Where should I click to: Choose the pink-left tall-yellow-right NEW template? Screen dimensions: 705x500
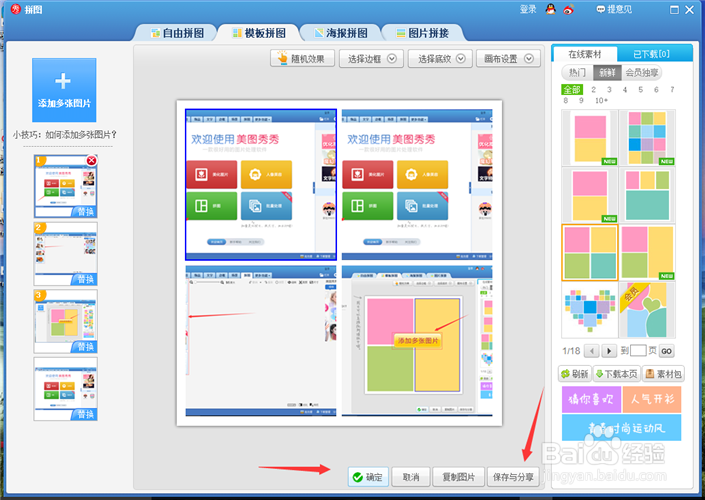click(647, 252)
